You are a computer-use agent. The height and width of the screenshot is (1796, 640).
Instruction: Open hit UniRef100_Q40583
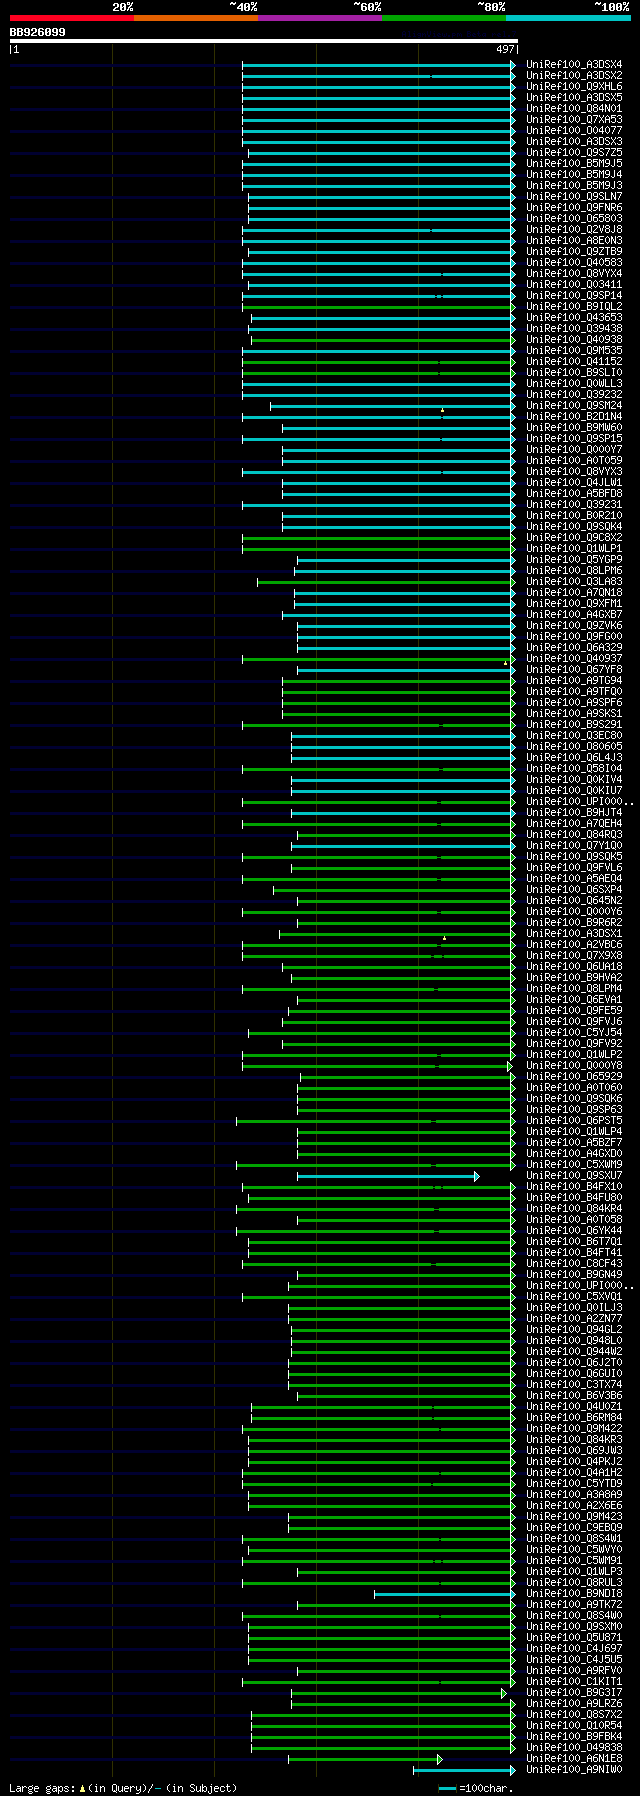point(574,262)
